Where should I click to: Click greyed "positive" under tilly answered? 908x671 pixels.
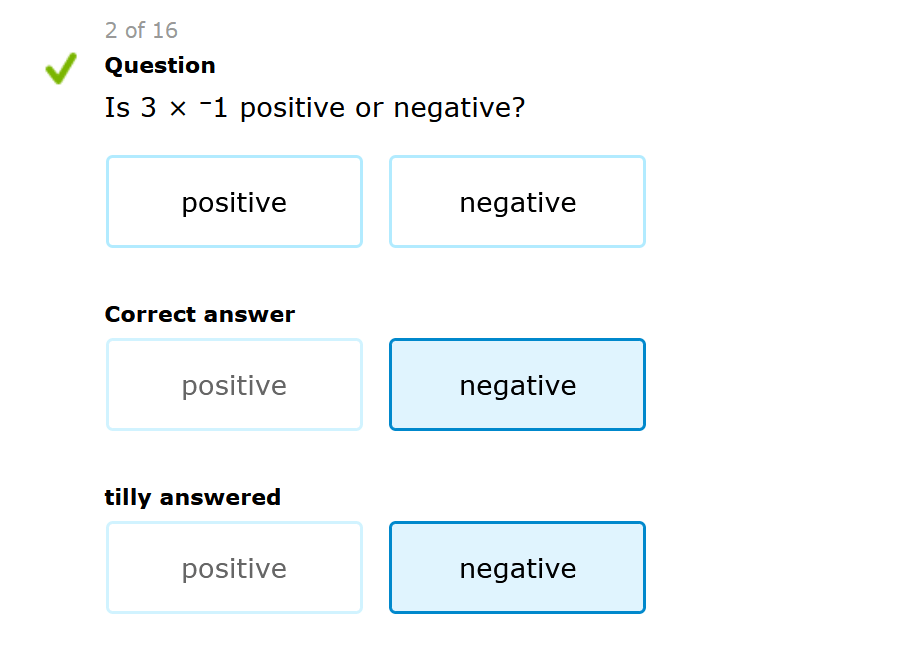tap(234, 568)
